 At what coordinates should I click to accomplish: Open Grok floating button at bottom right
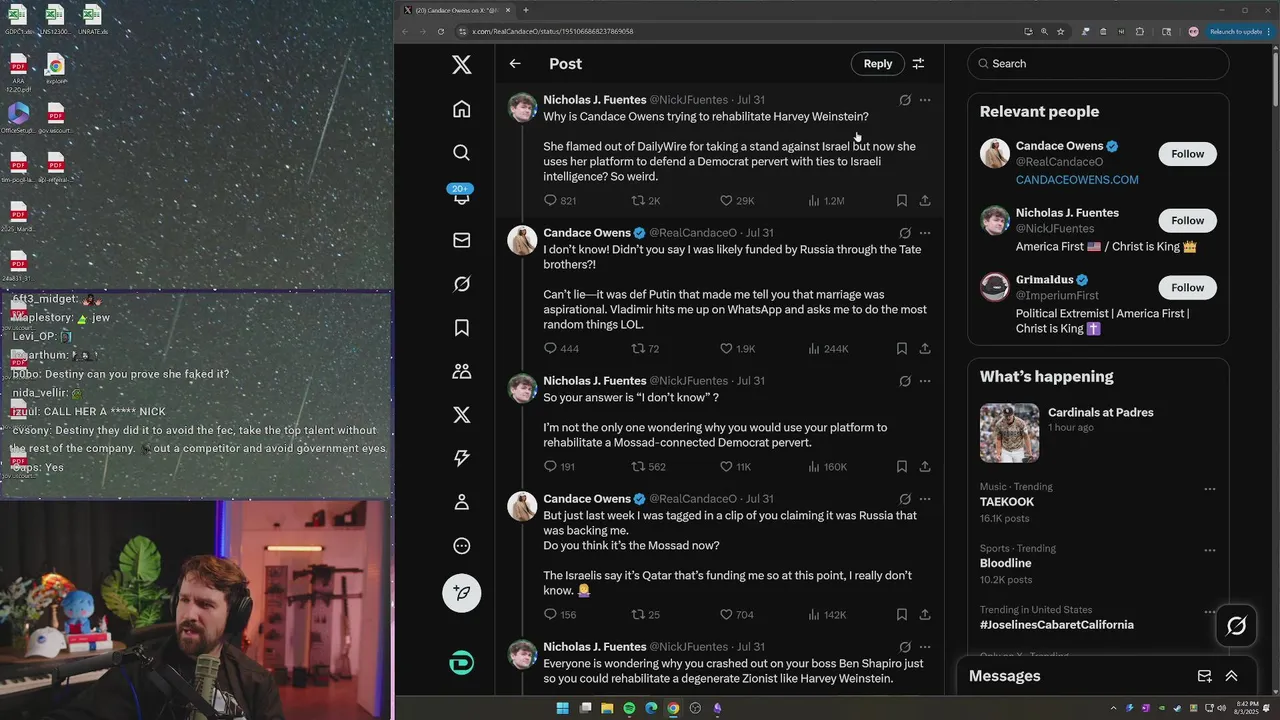(1236, 626)
